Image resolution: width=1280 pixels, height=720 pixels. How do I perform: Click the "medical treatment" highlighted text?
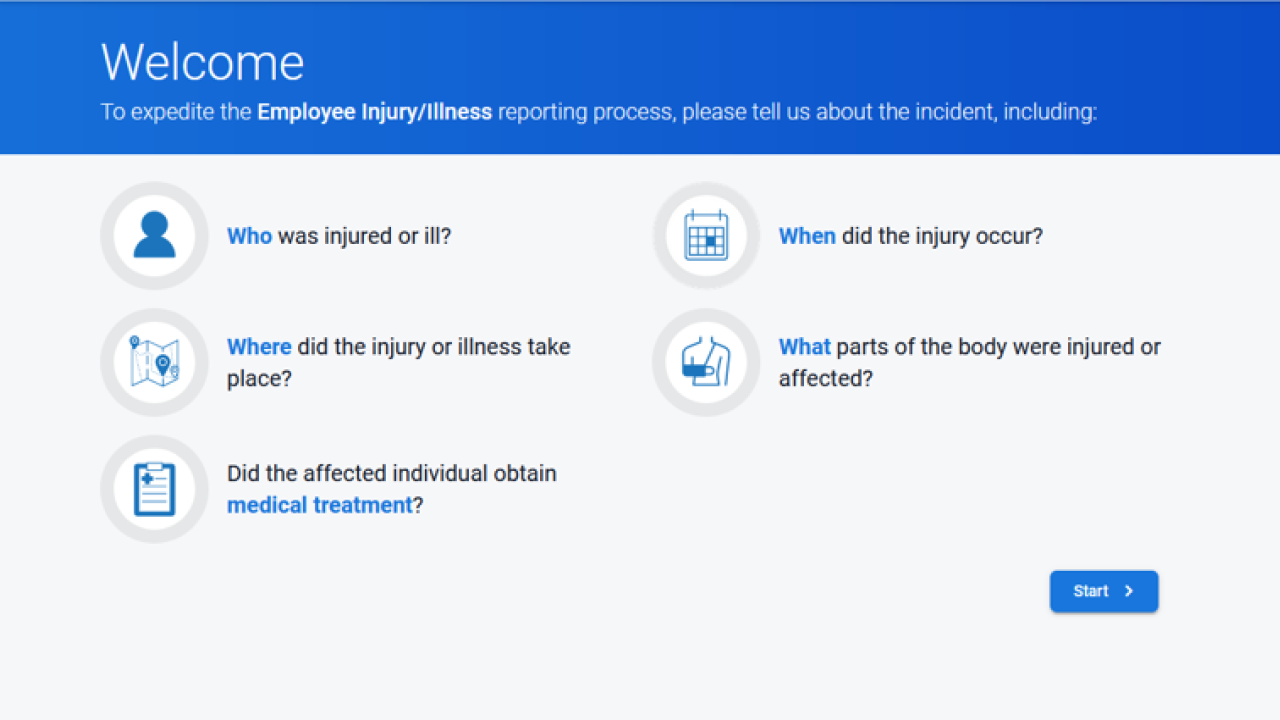319,505
